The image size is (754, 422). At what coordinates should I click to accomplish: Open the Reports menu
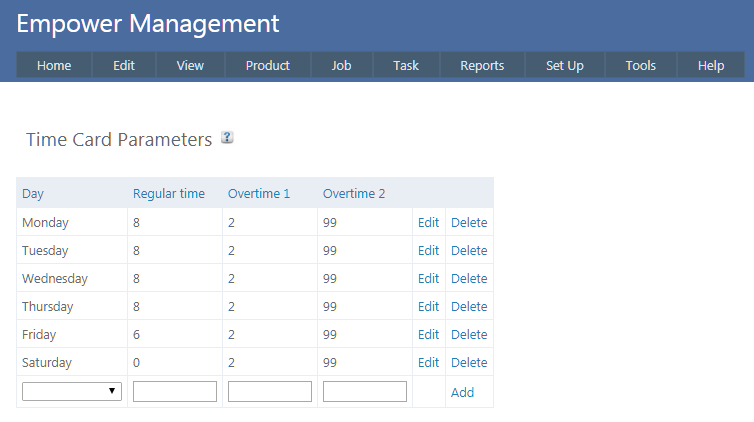(x=482, y=66)
